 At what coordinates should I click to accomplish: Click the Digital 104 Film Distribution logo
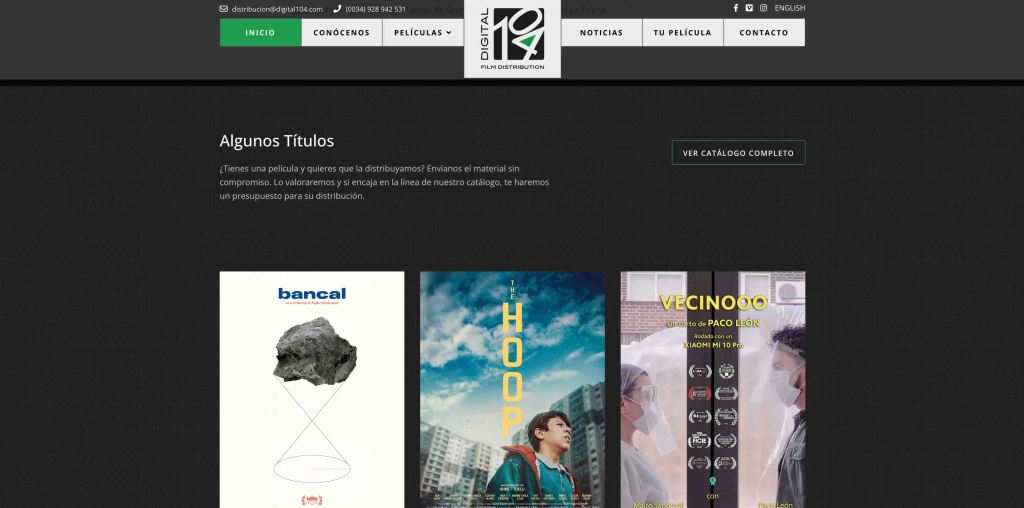point(512,39)
